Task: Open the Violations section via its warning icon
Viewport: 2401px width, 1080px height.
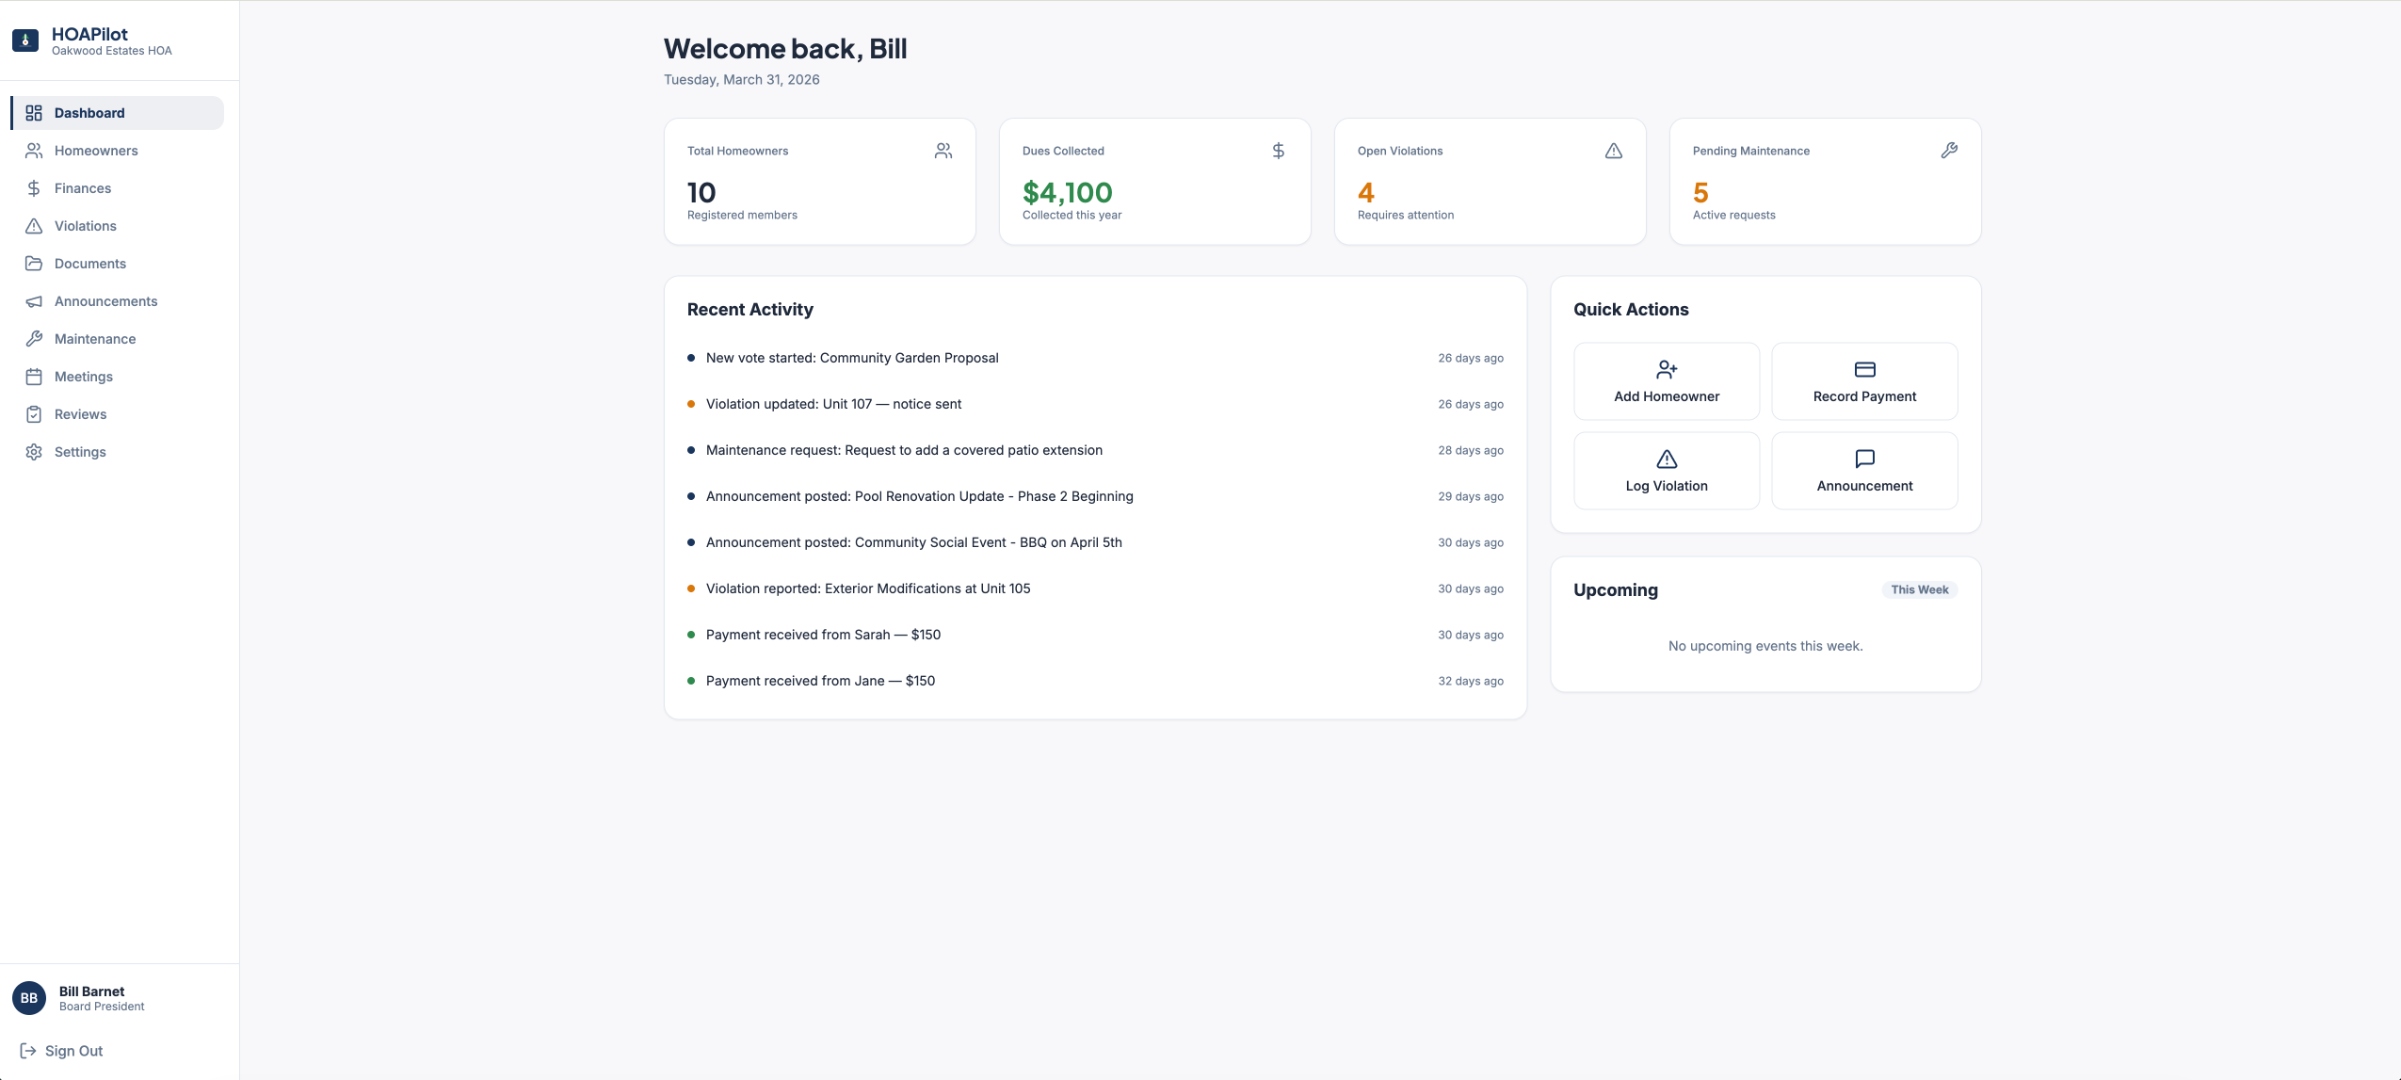Action: click(33, 225)
